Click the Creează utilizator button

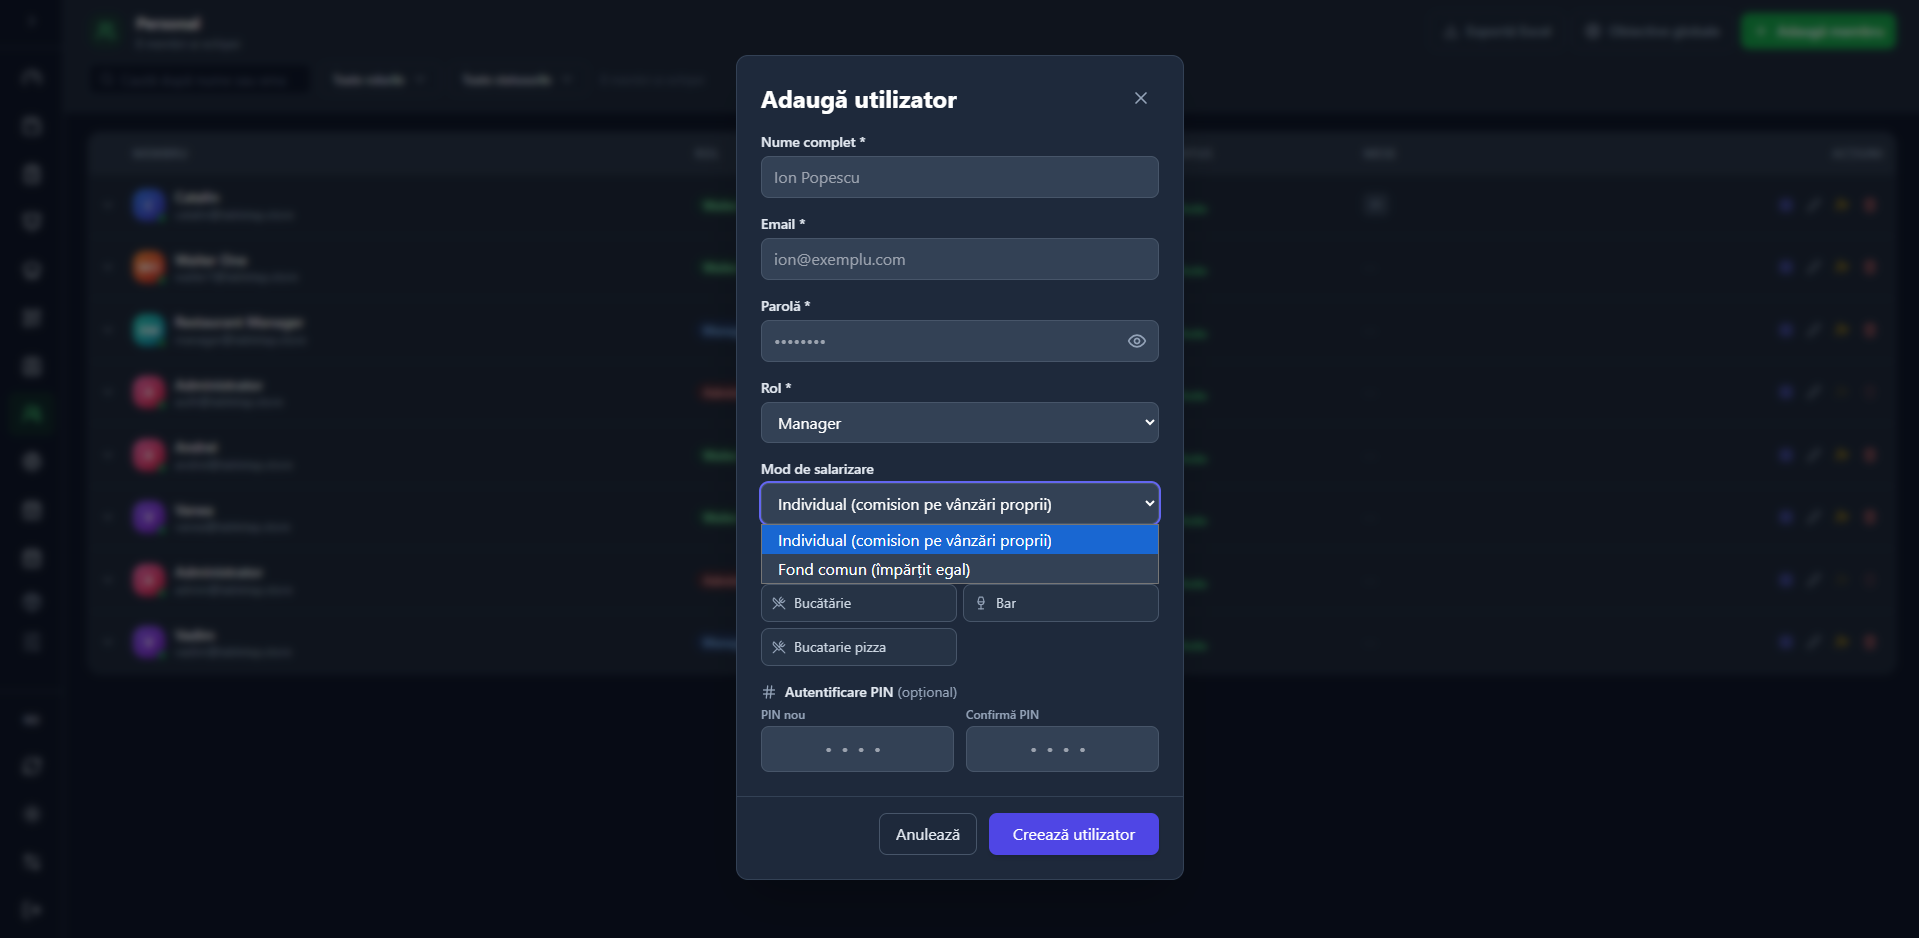click(1073, 834)
